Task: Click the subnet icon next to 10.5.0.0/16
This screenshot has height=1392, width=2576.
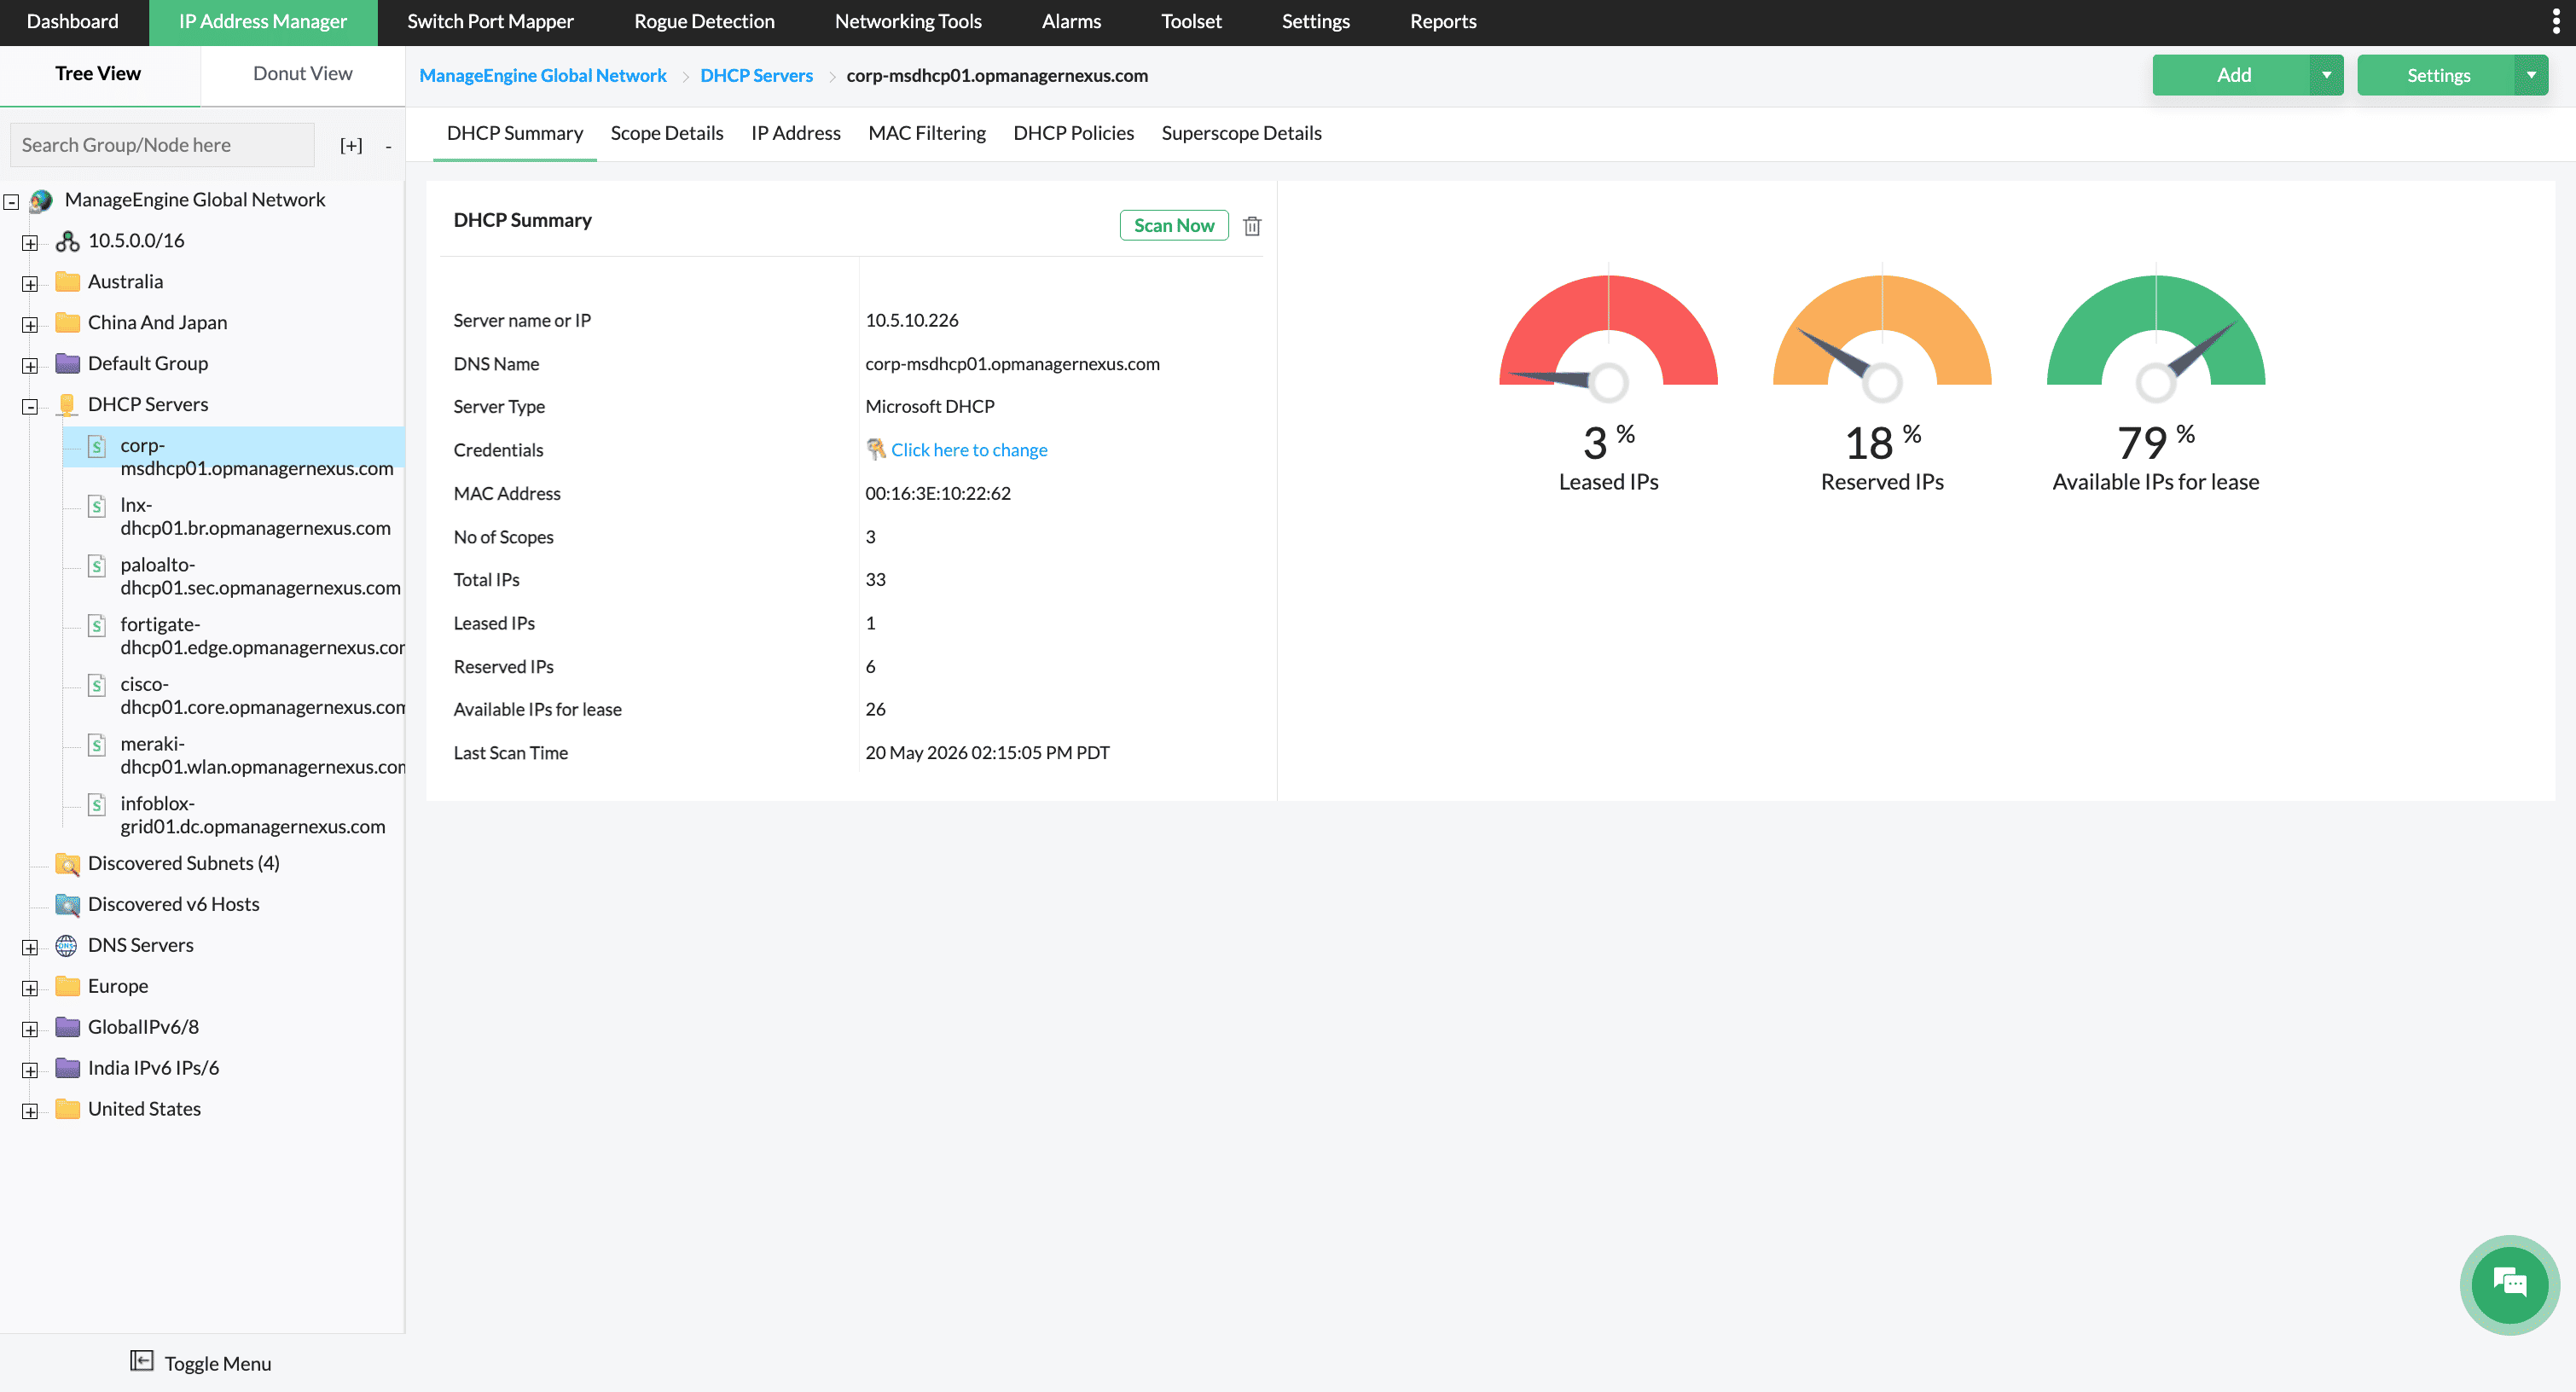Action: (x=67, y=241)
